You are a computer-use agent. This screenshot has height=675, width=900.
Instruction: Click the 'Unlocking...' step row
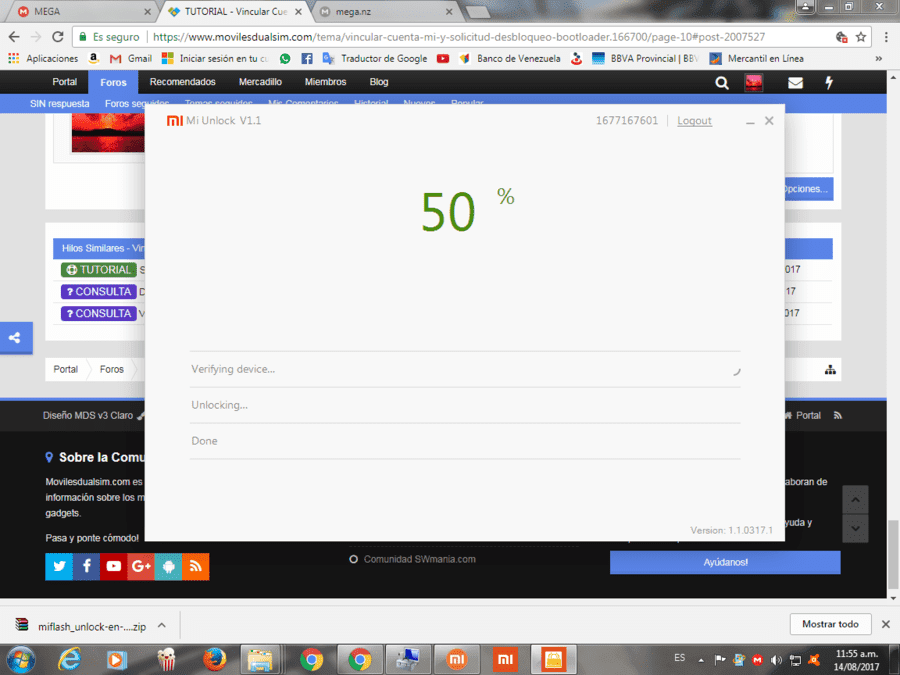(465, 405)
